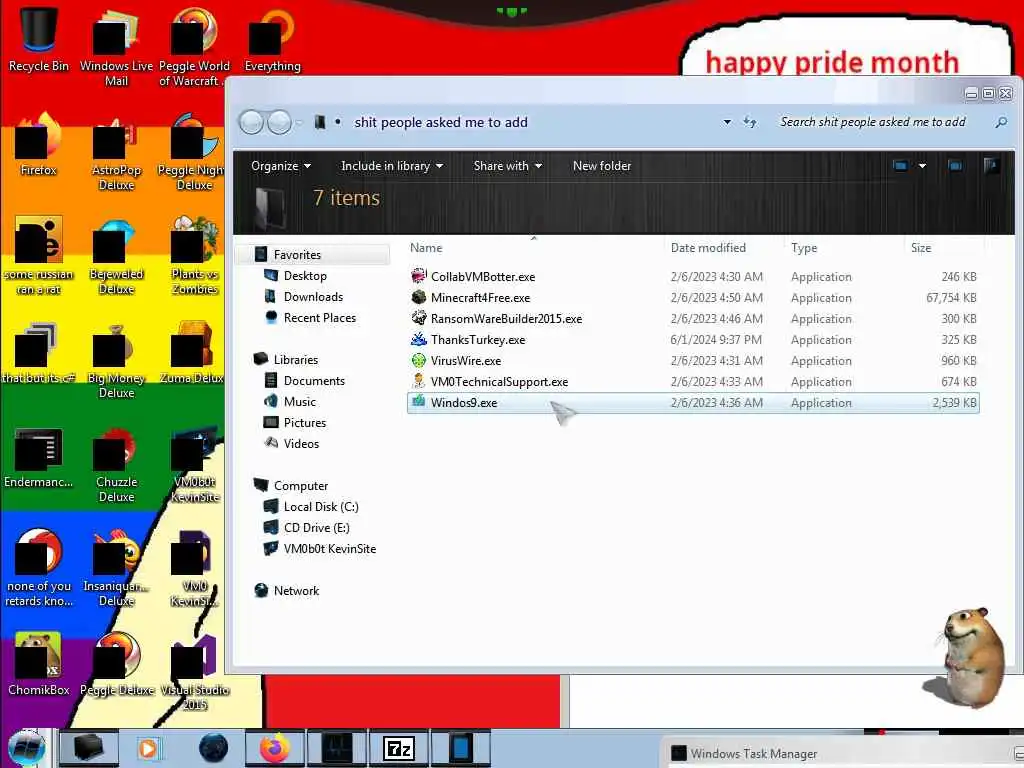Open Recent Places in navigation pane
Image resolution: width=1024 pixels, height=768 pixels.
(319, 317)
